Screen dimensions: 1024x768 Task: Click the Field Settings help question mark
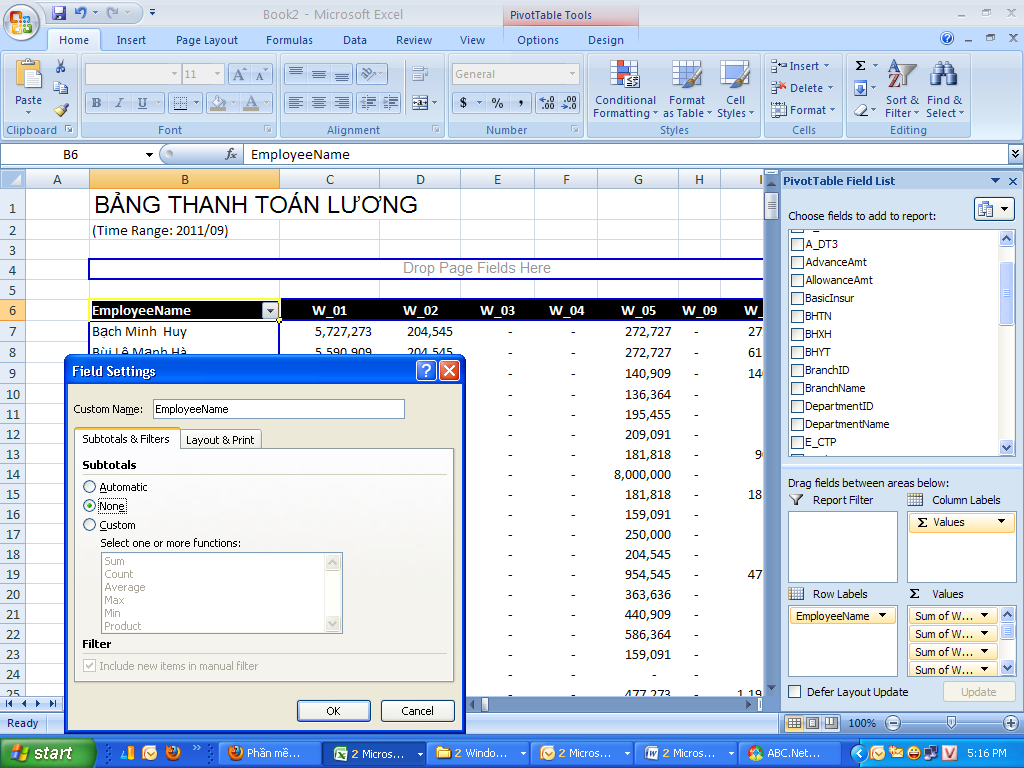(426, 371)
